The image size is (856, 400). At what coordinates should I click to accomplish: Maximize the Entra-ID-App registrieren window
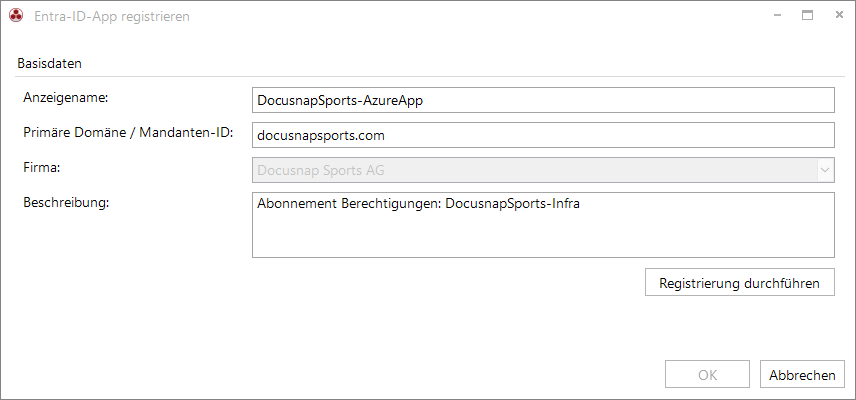pos(807,16)
